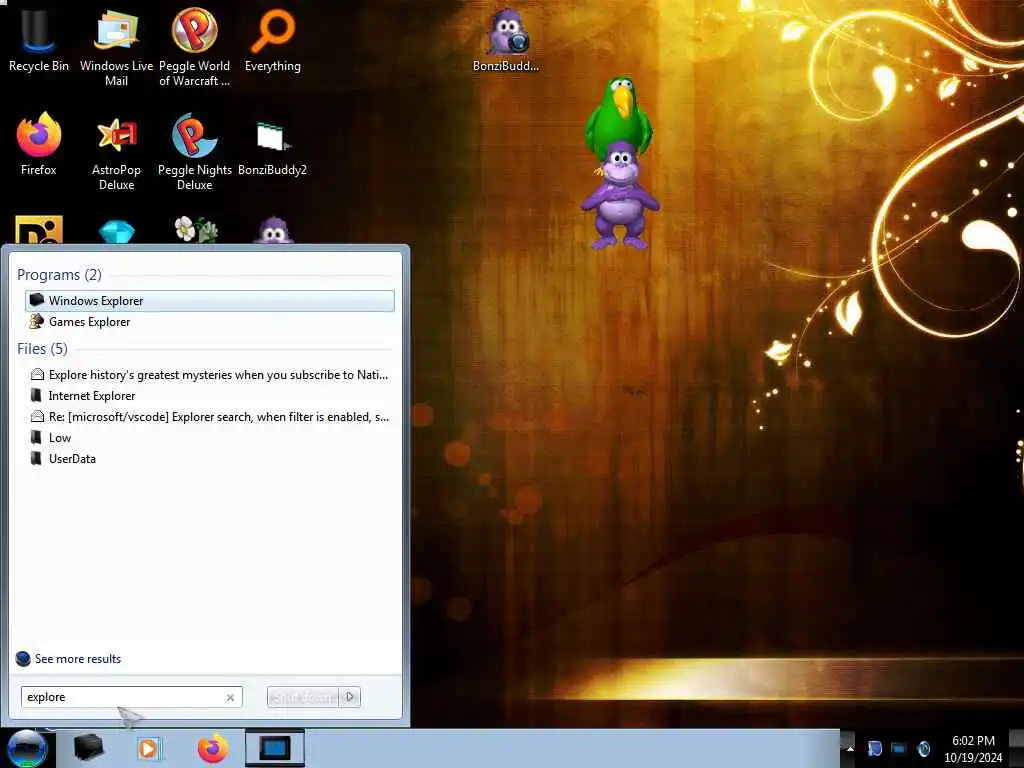Clear the search box with X
The width and height of the screenshot is (1024, 768).
point(231,697)
